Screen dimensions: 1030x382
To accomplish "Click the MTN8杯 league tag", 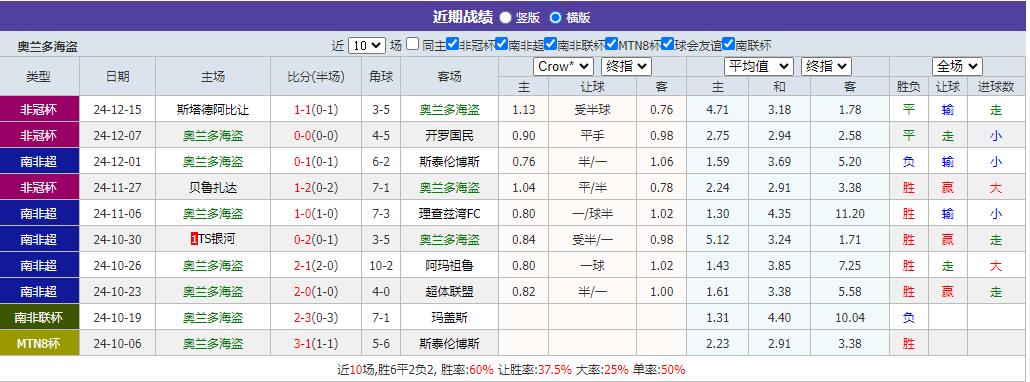I will coord(39,343).
